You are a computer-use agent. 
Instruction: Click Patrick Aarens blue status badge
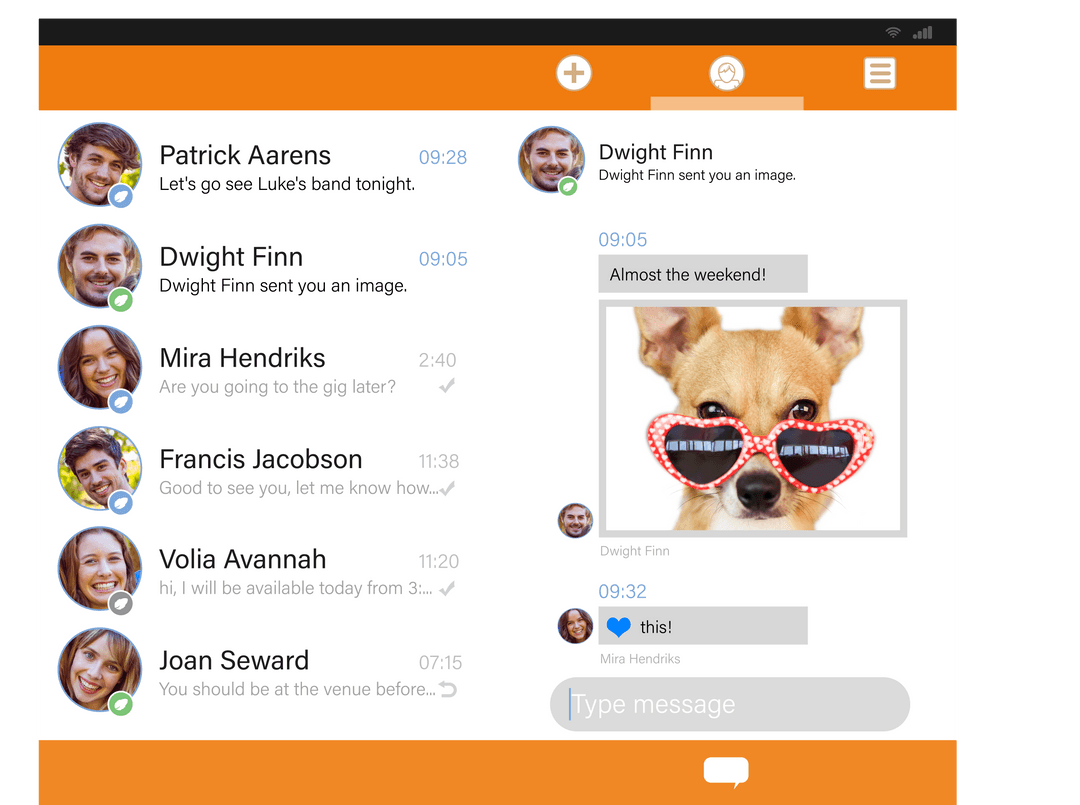[x=121, y=196]
